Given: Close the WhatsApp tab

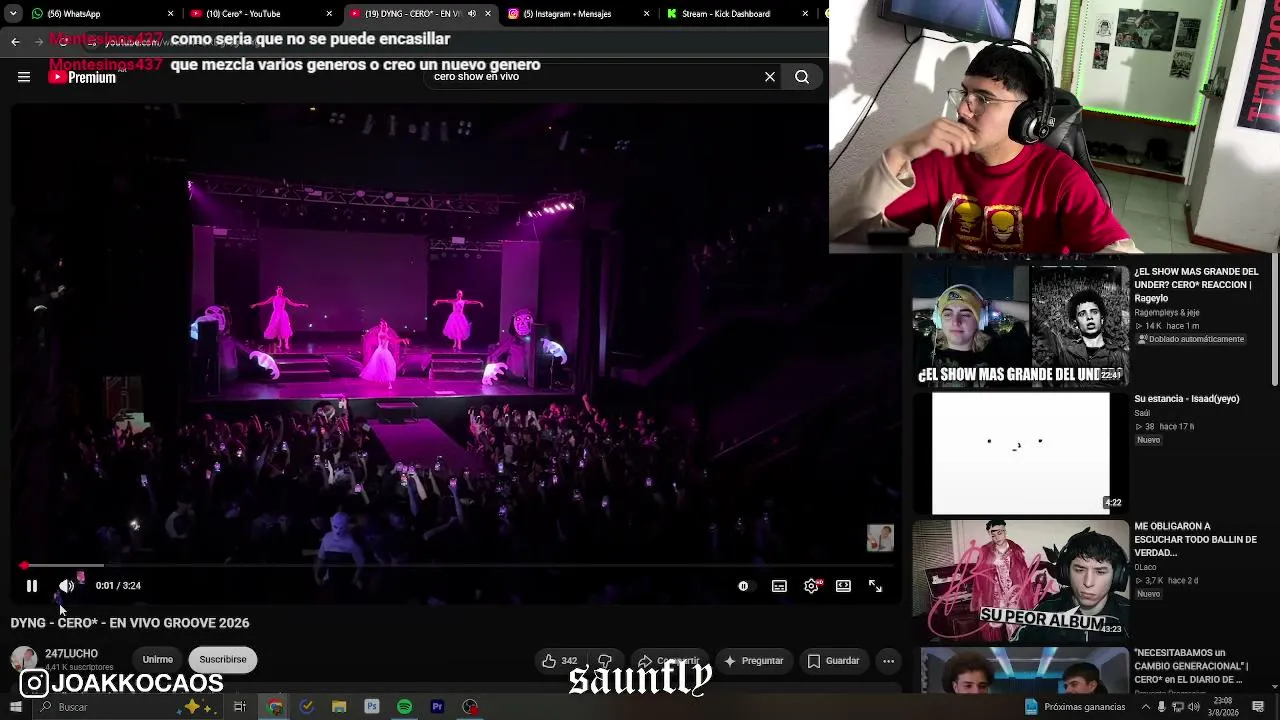Looking at the screenshot, I should pos(170,14).
